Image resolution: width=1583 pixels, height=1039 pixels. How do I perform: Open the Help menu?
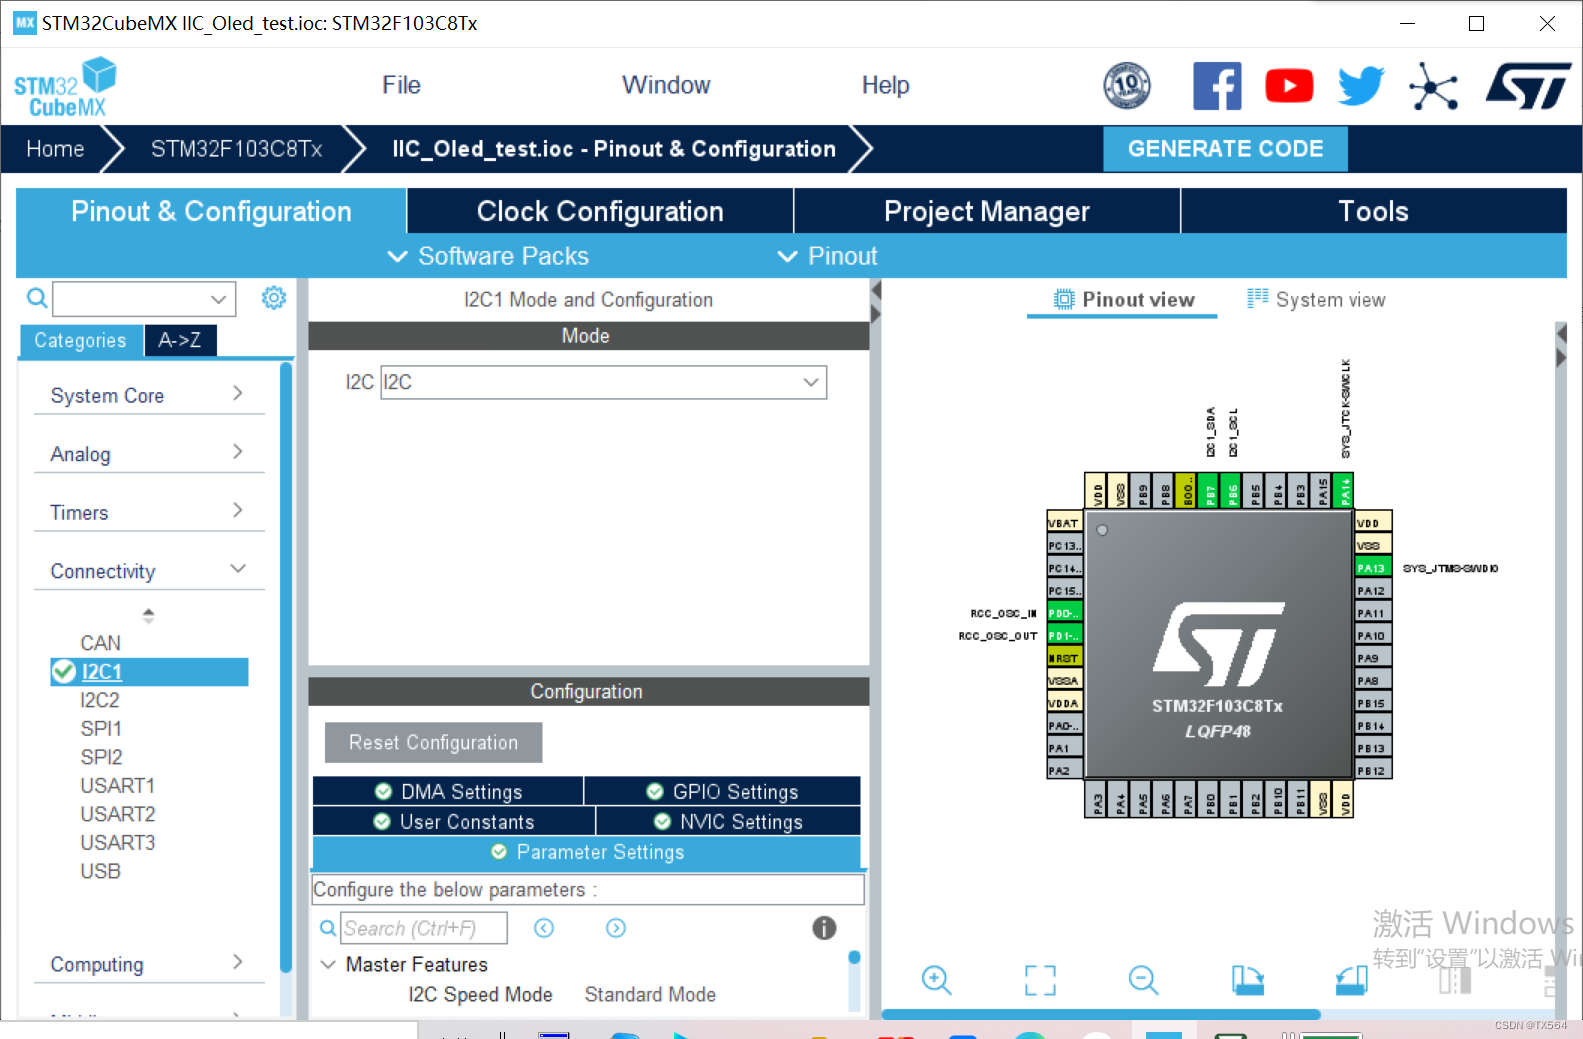point(885,85)
